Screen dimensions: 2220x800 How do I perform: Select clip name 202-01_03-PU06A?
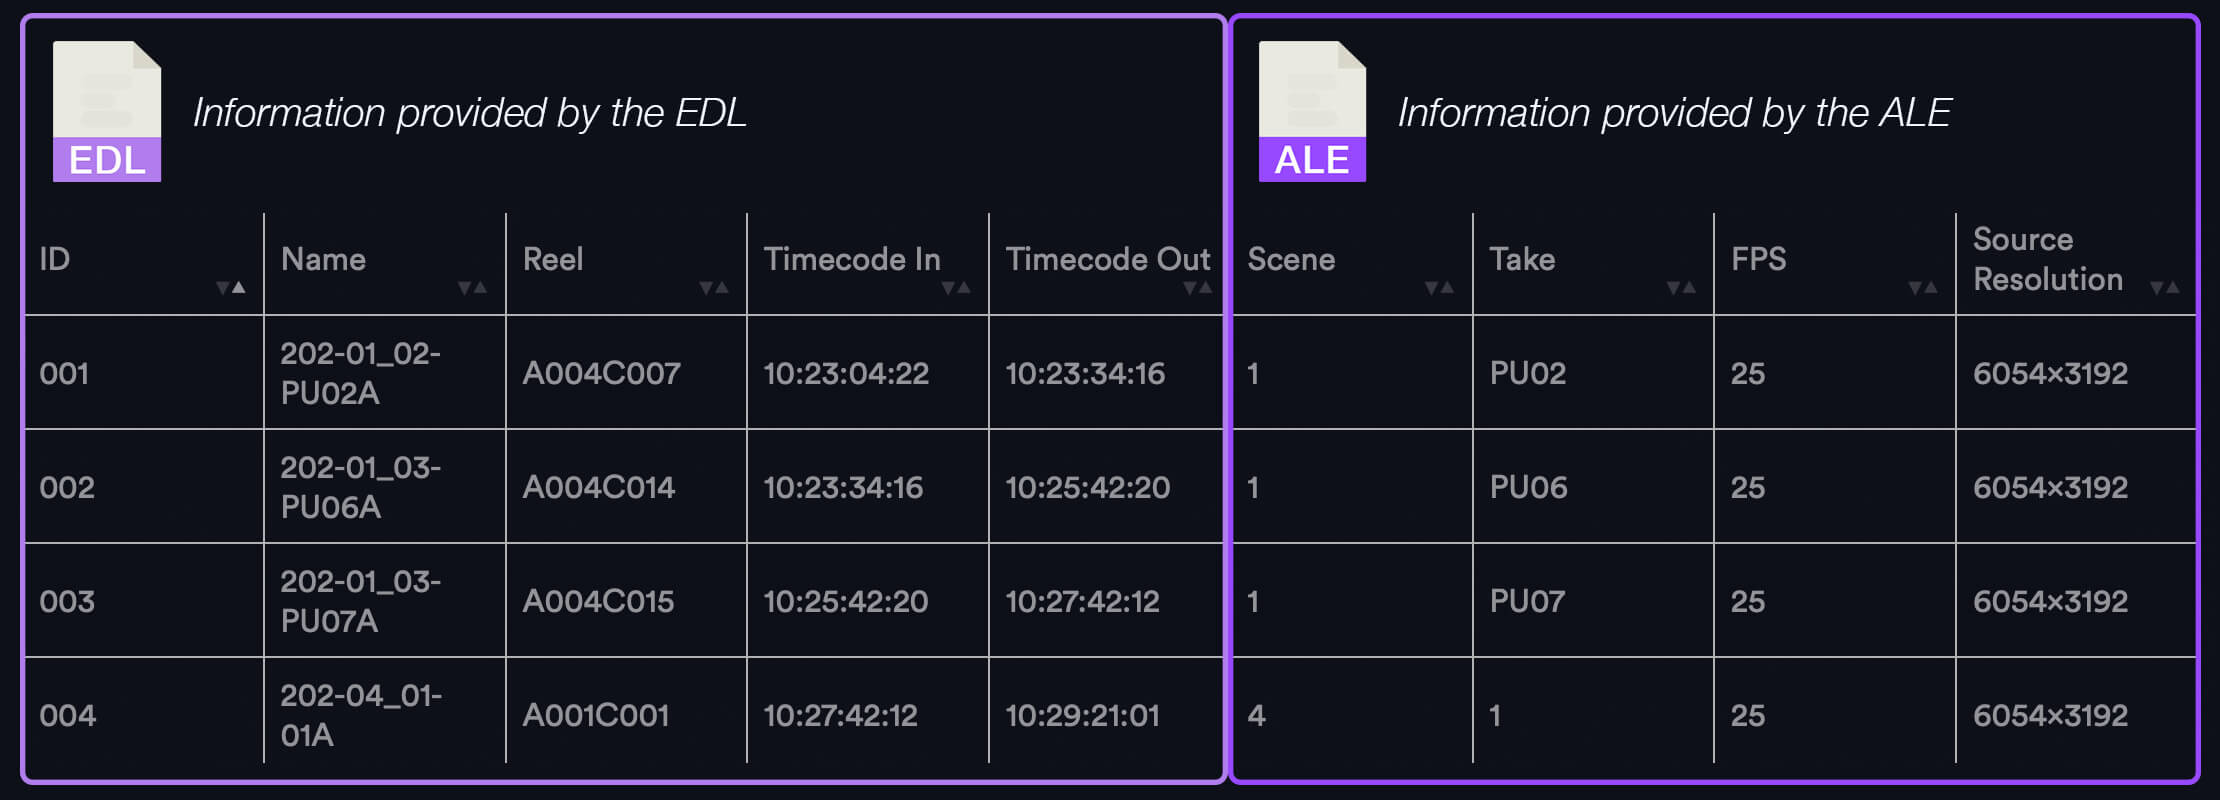click(360, 487)
